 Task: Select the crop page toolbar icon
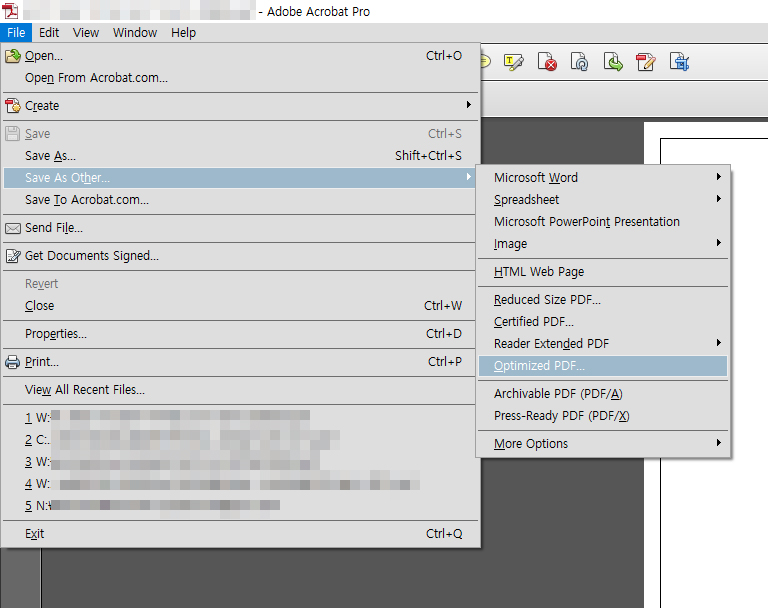679,62
